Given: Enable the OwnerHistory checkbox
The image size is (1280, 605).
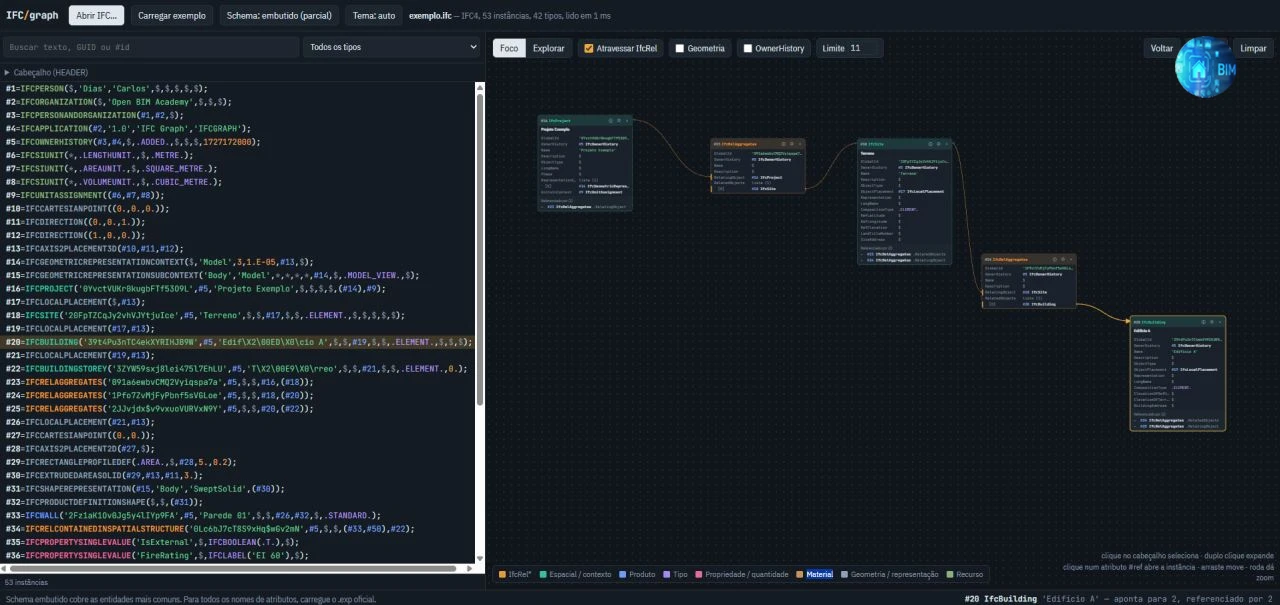Looking at the screenshot, I should [747, 48].
